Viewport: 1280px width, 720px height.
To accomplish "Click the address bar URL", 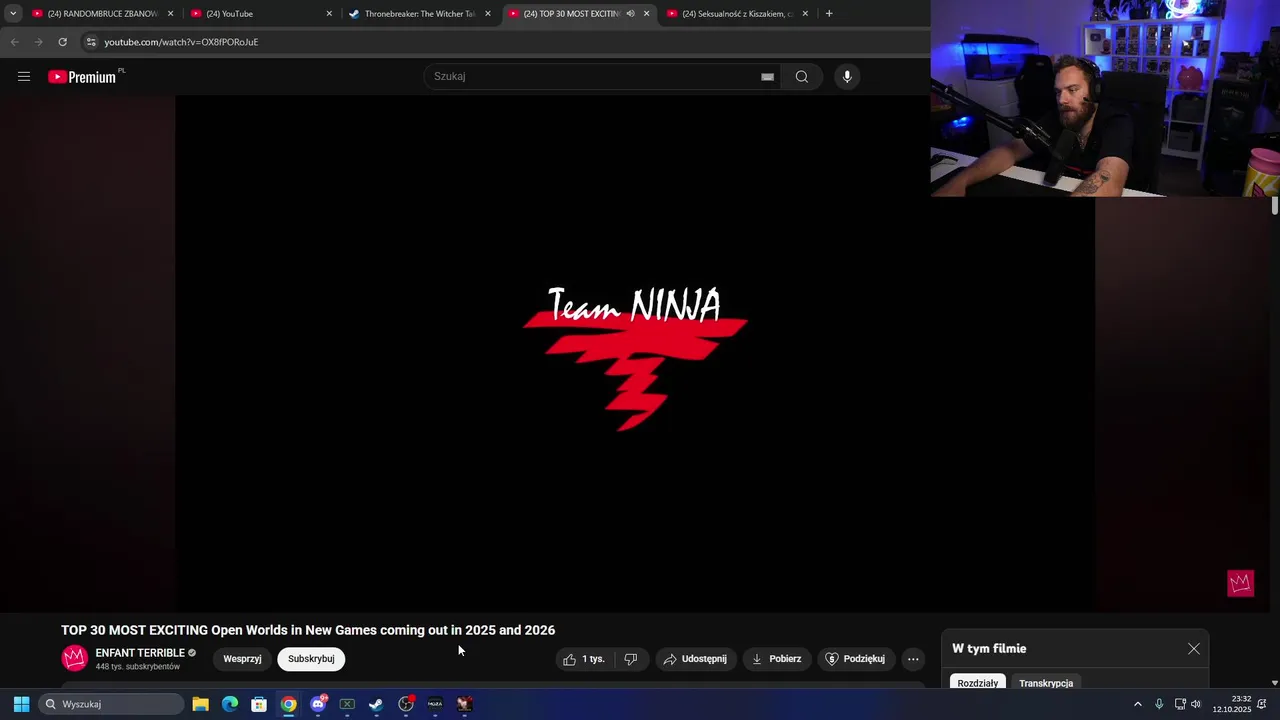I will pyautogui.click(x=181, y=42).
